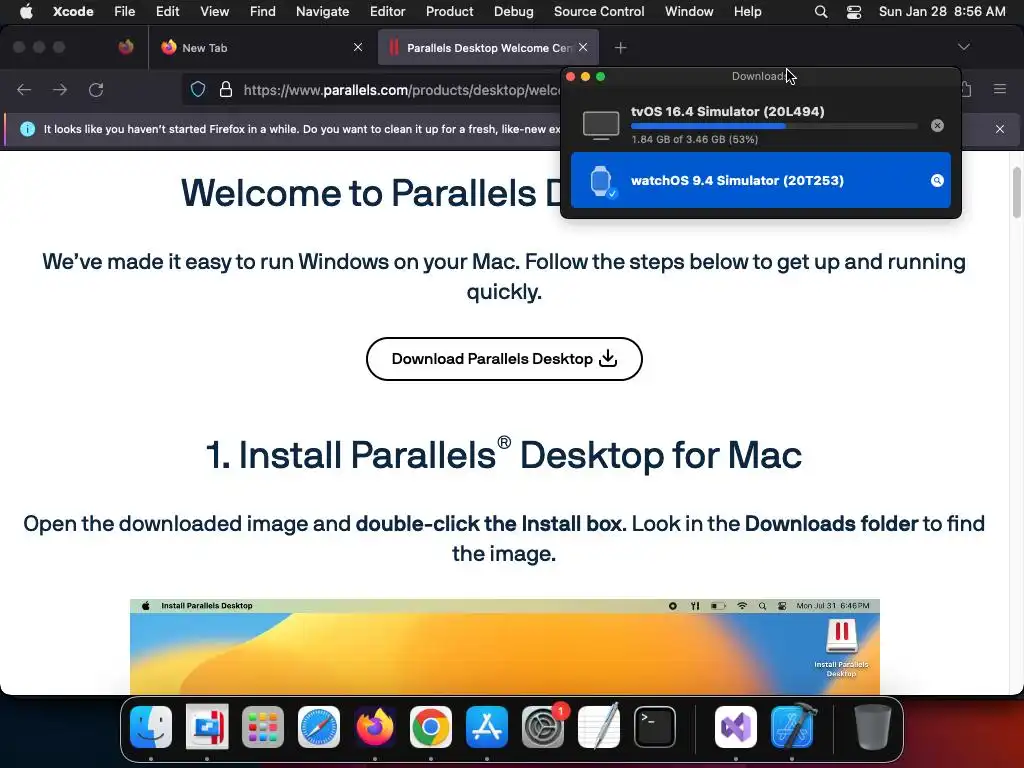Viewport: 1024px width, 768px height.
Task: Reload the Parallels page
Action: (x=96, y=89)
